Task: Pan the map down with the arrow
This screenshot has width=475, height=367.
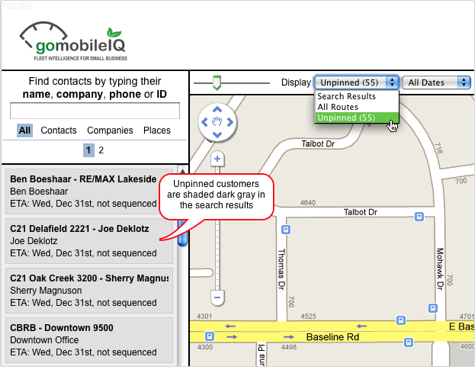Action: point(217,135)
